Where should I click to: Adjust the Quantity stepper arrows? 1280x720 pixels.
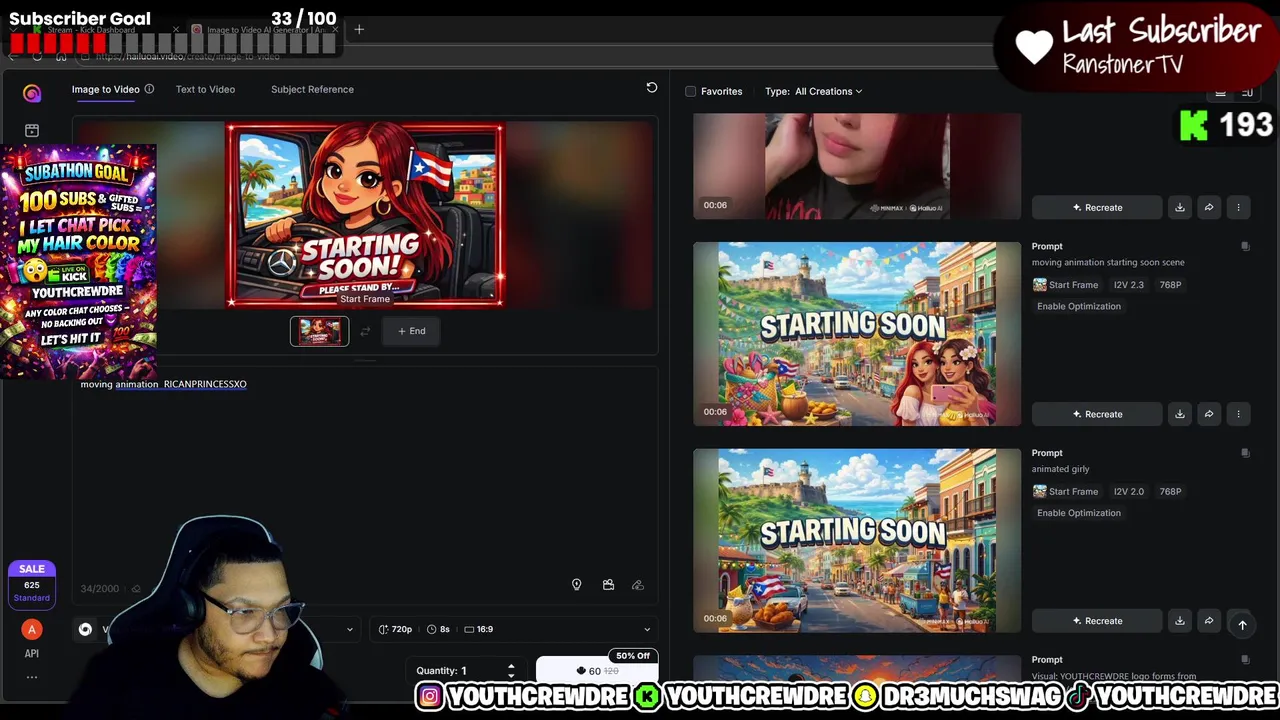point(511,670)
